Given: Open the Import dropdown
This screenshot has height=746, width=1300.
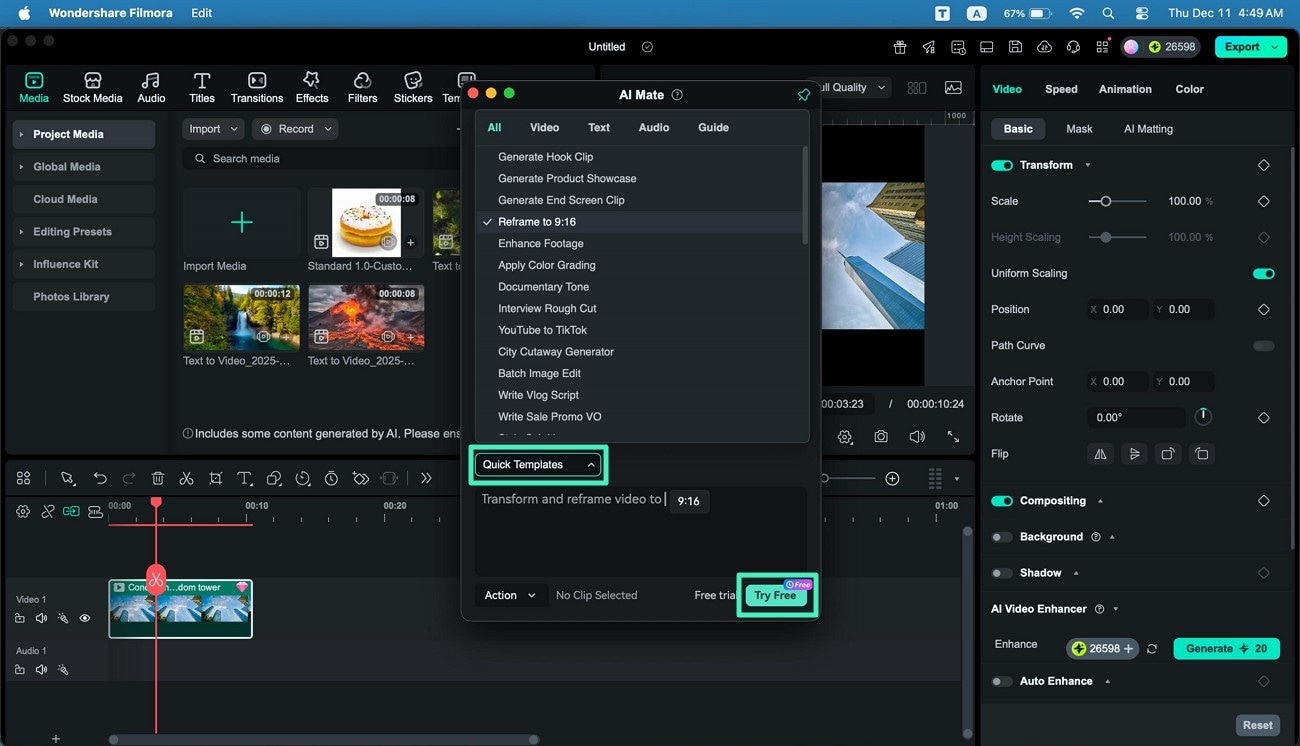Looking at the screenshot, I should [214, 129].
